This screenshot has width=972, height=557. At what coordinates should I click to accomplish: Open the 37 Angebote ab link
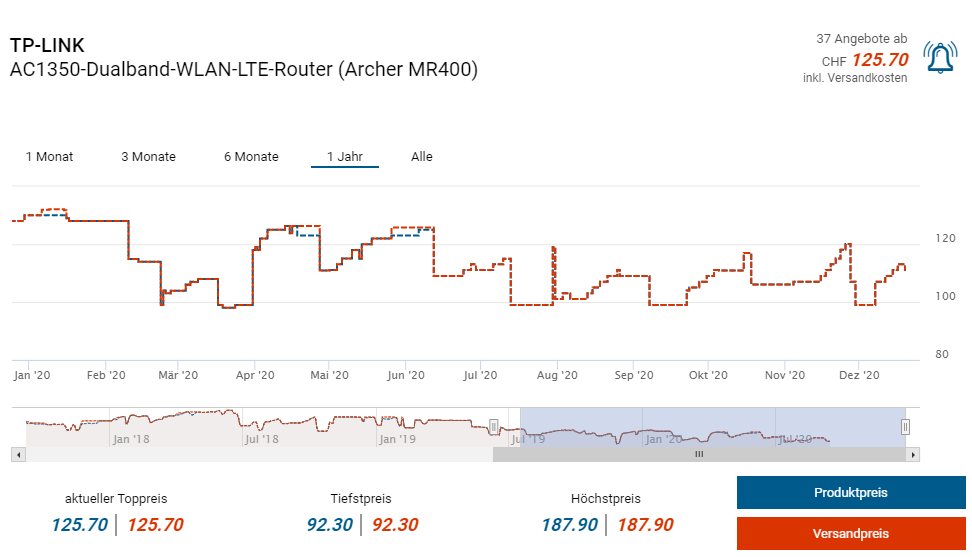[861, 39]
